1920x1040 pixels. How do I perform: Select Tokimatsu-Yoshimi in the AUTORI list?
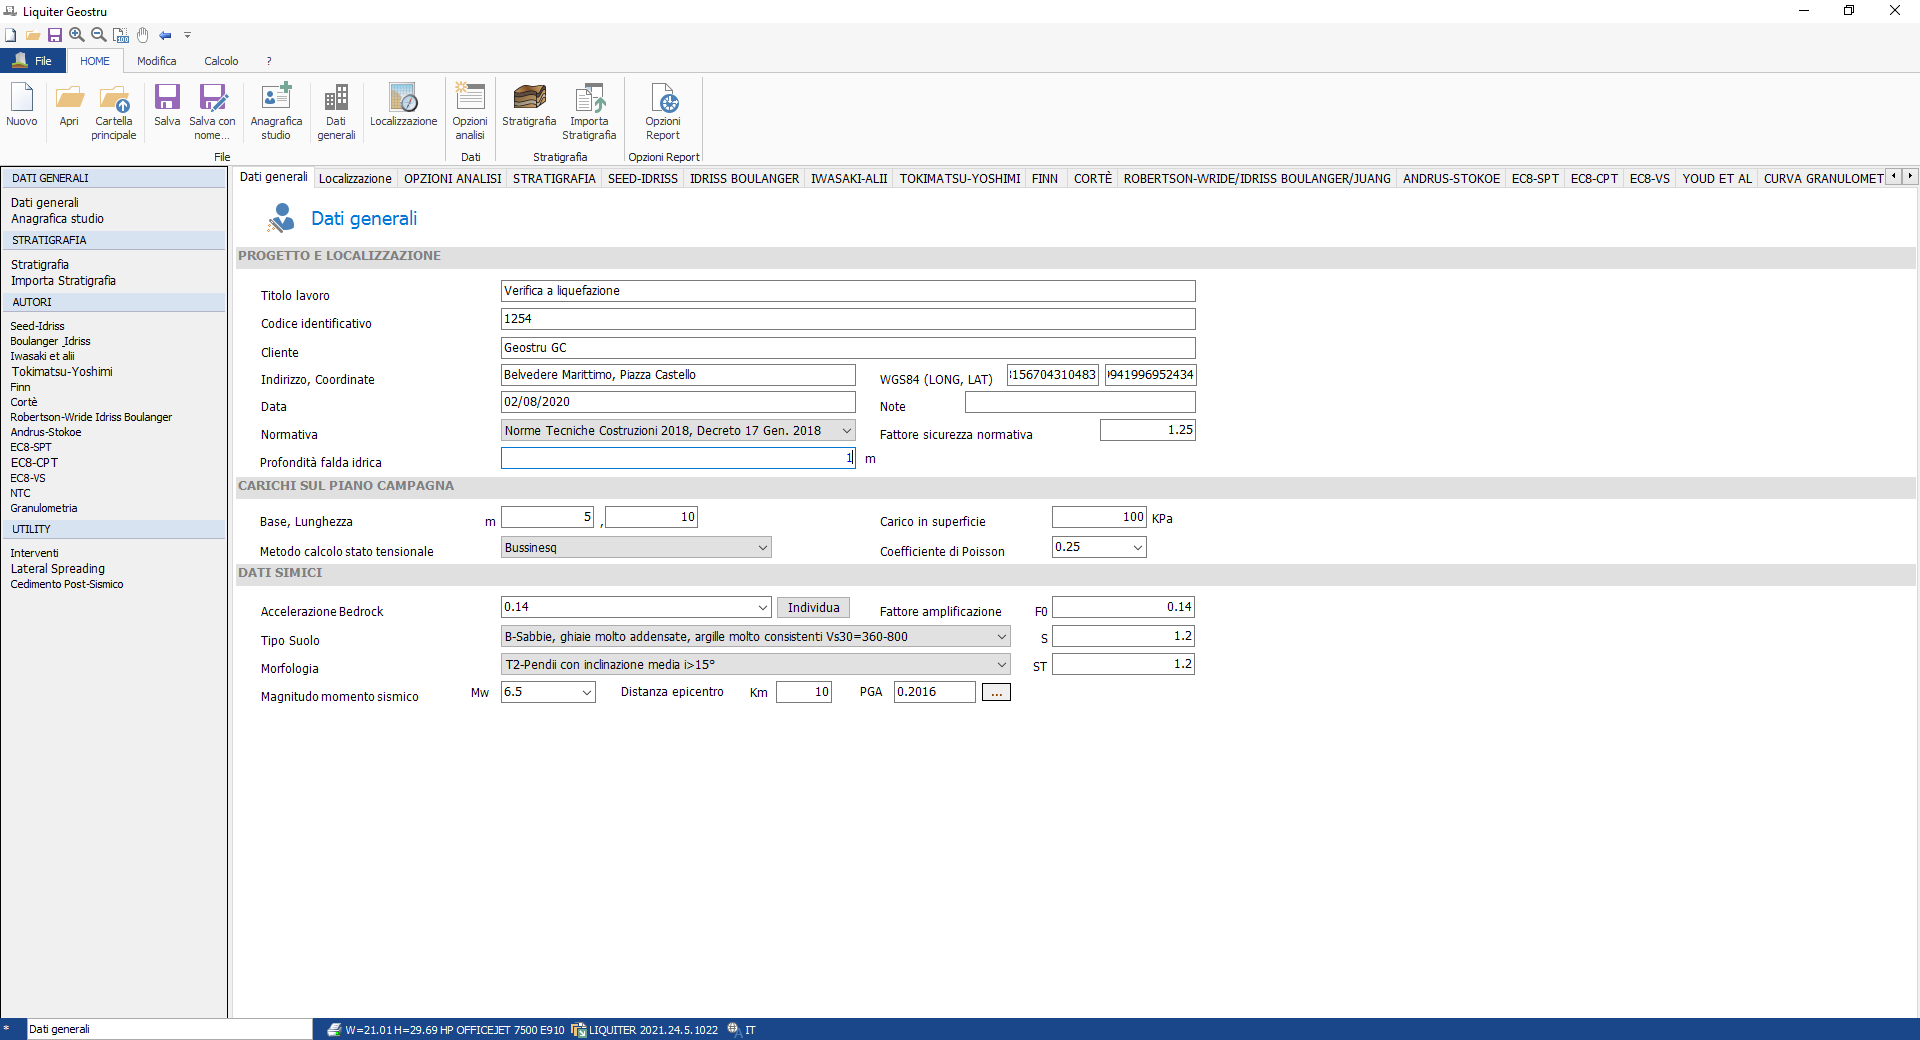pos(62,372)
